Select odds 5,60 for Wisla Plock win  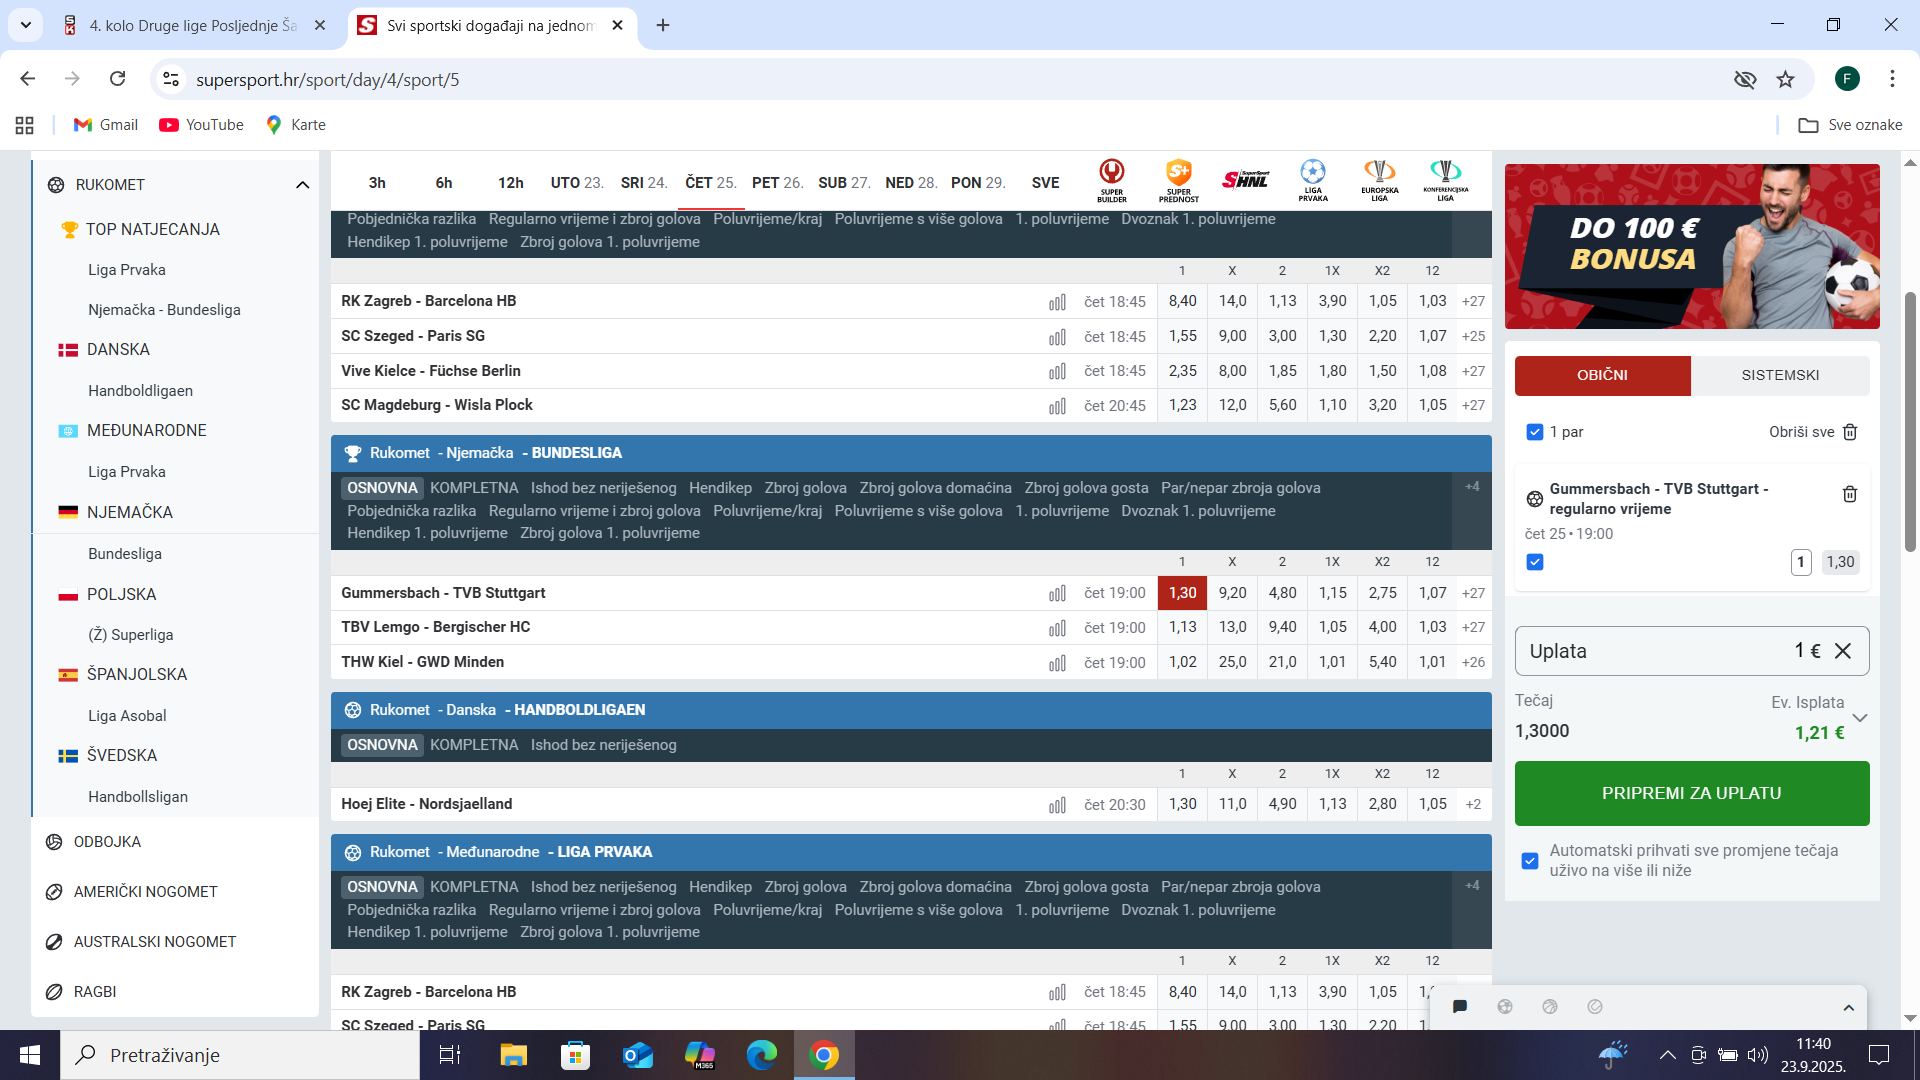tap(1282, 405)
